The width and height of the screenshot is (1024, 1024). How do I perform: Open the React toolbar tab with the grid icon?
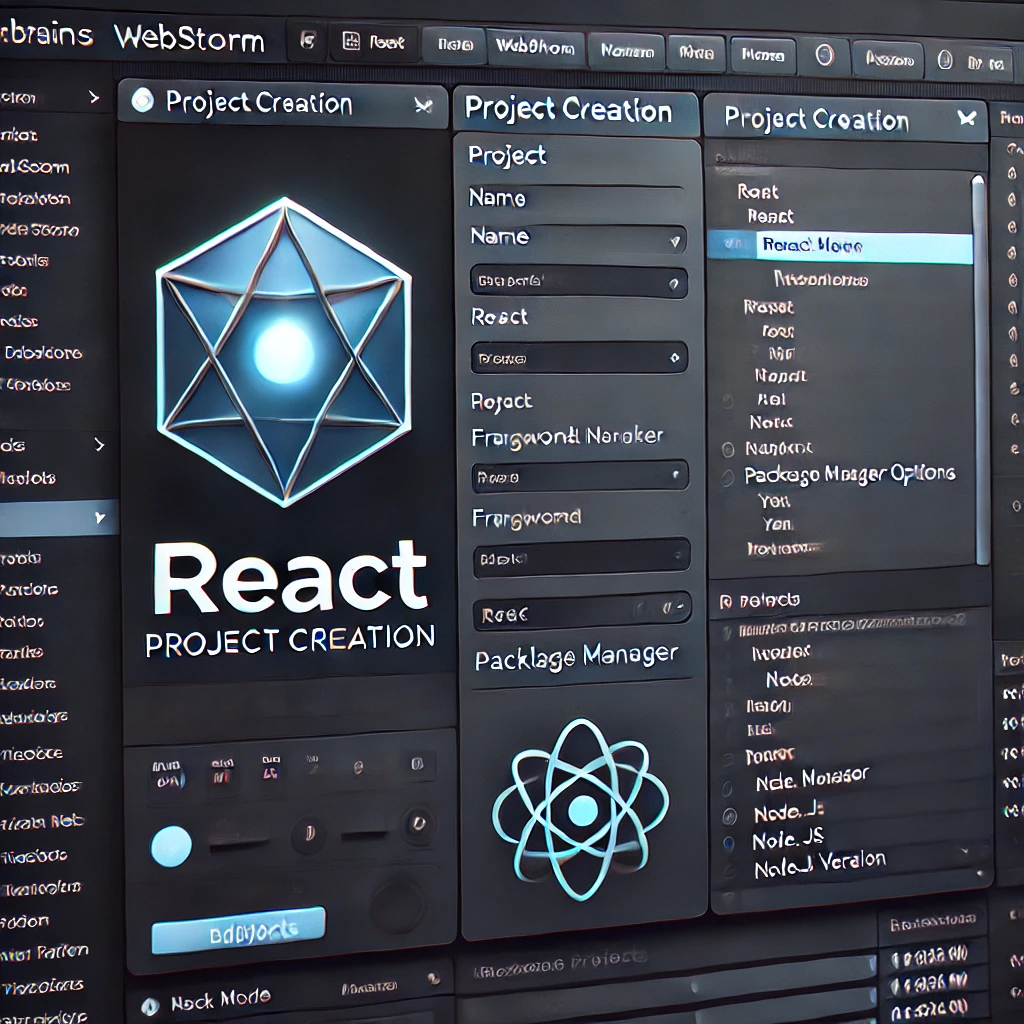click(373, 42)
